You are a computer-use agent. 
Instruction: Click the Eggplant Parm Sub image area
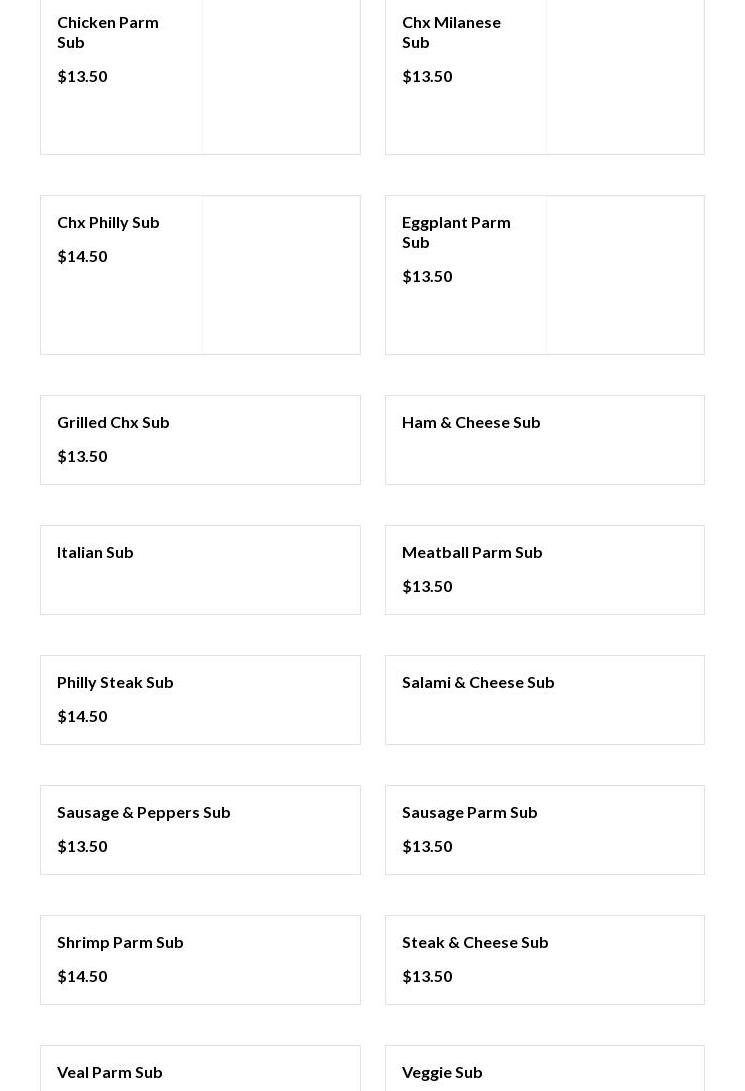[x=625, y=275]
